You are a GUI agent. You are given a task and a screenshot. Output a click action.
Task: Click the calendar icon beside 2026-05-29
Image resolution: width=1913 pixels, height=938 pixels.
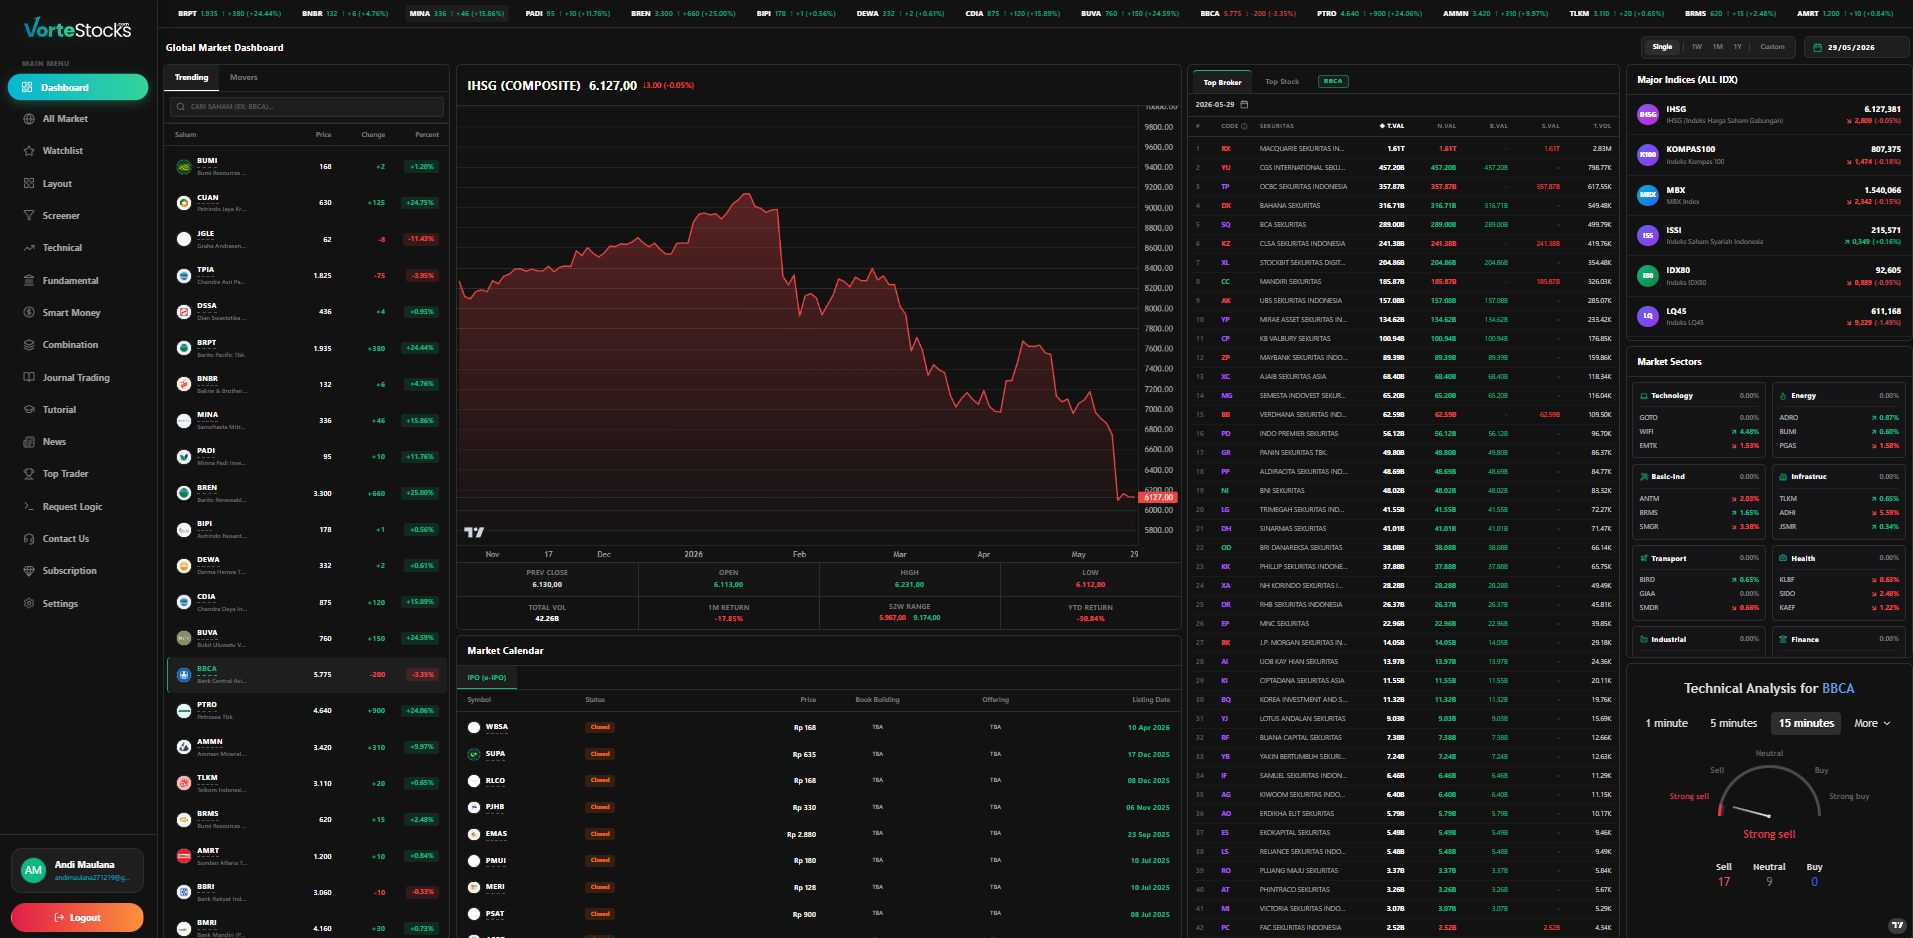(1244, 105)
